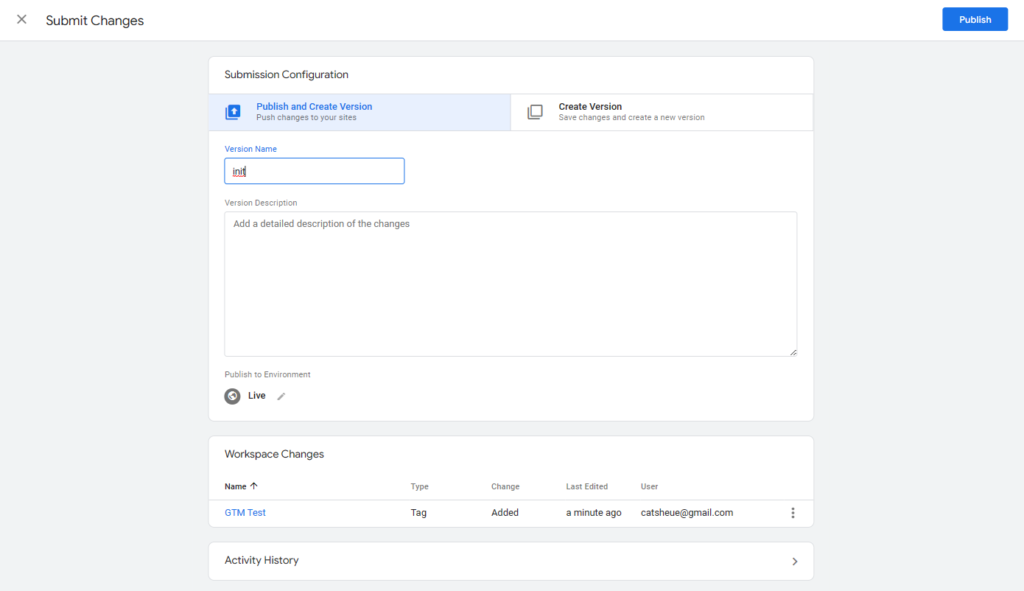
Task: Grab the description box resize handle
Action: coord(792,351)
